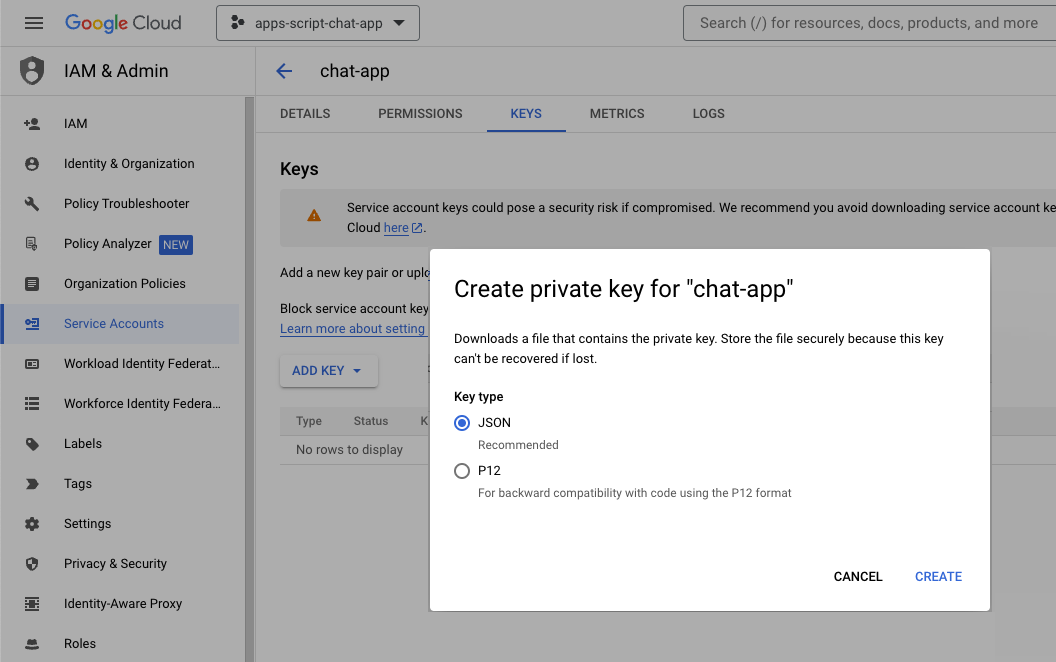Click the search bar for resources and docs
1056x662 pixels.
870,23
